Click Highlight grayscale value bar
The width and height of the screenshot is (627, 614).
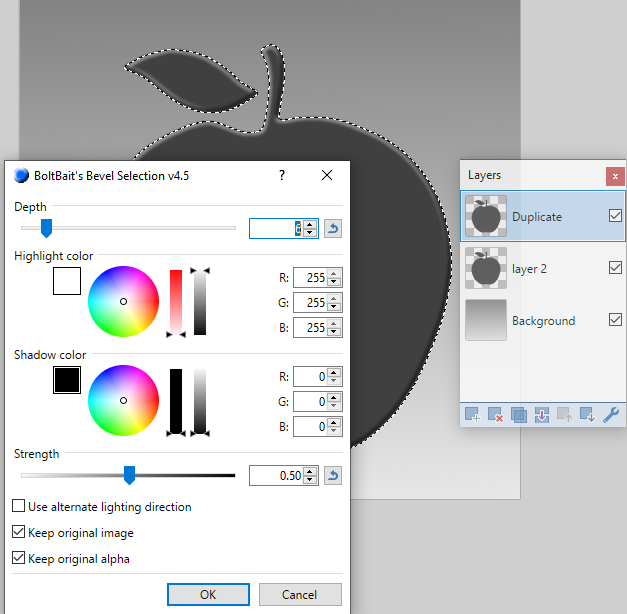coord(200,302)
